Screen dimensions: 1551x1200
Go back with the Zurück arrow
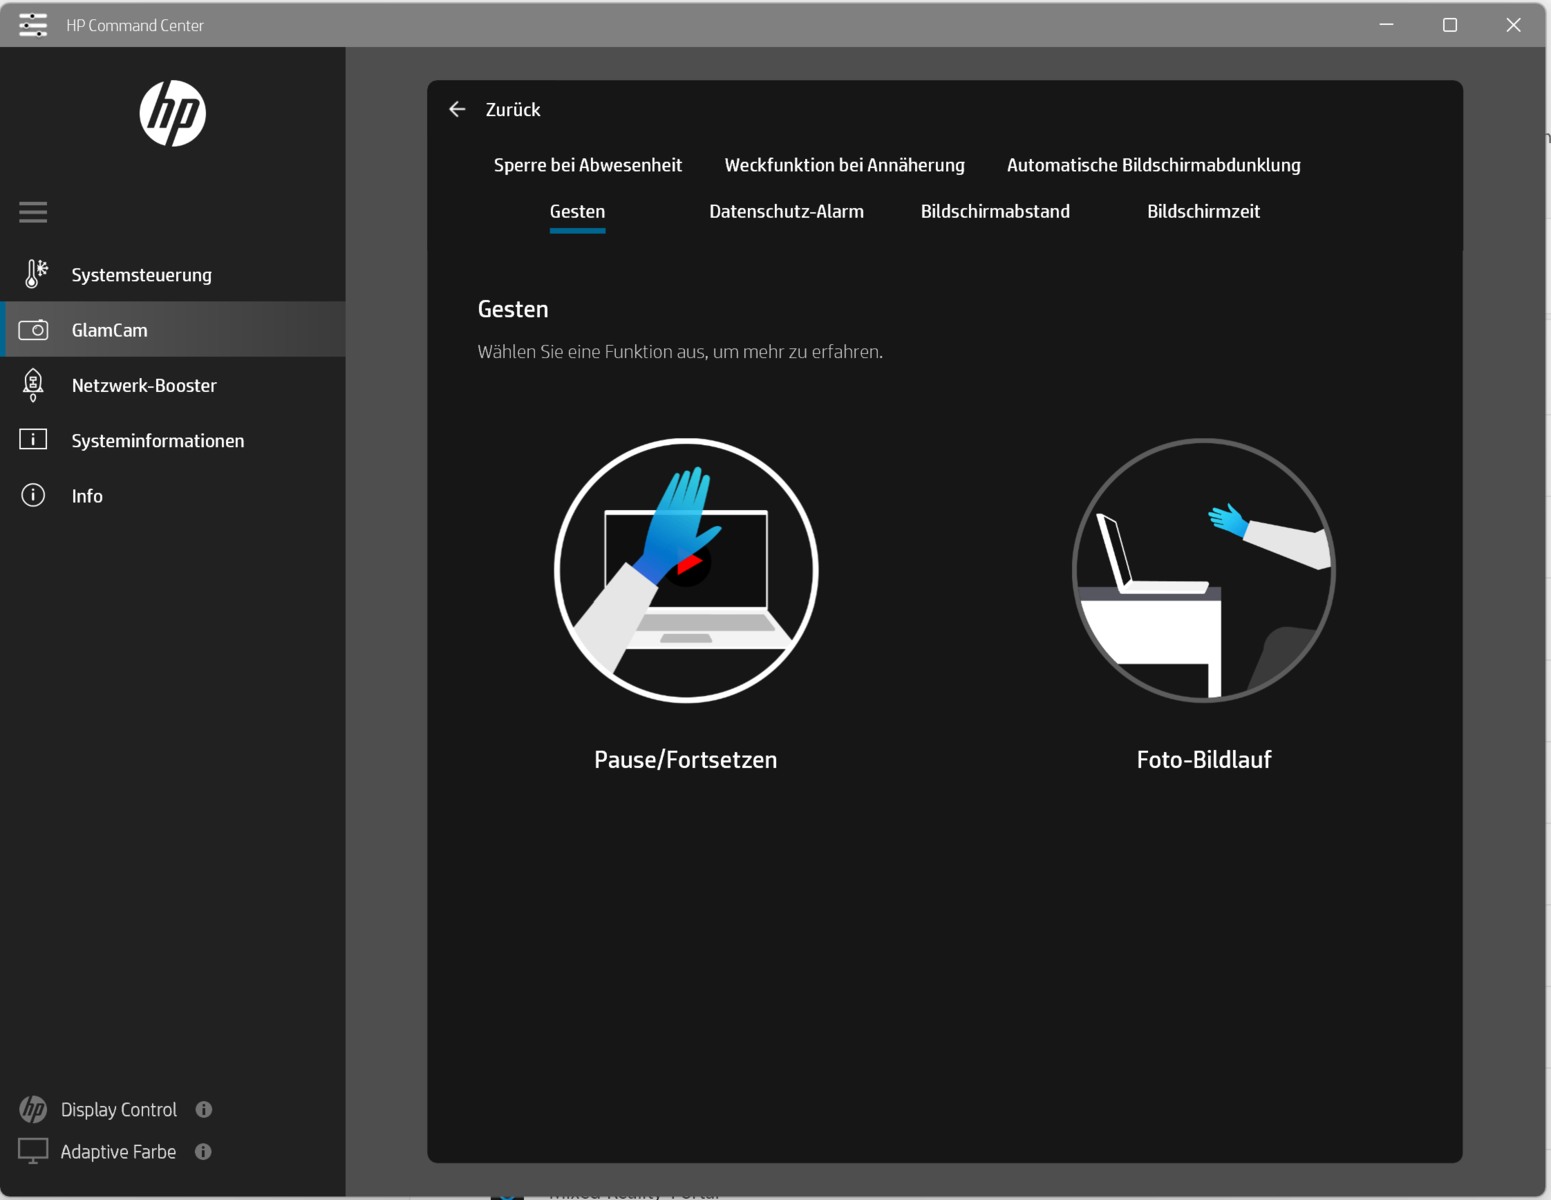[458, 109]
